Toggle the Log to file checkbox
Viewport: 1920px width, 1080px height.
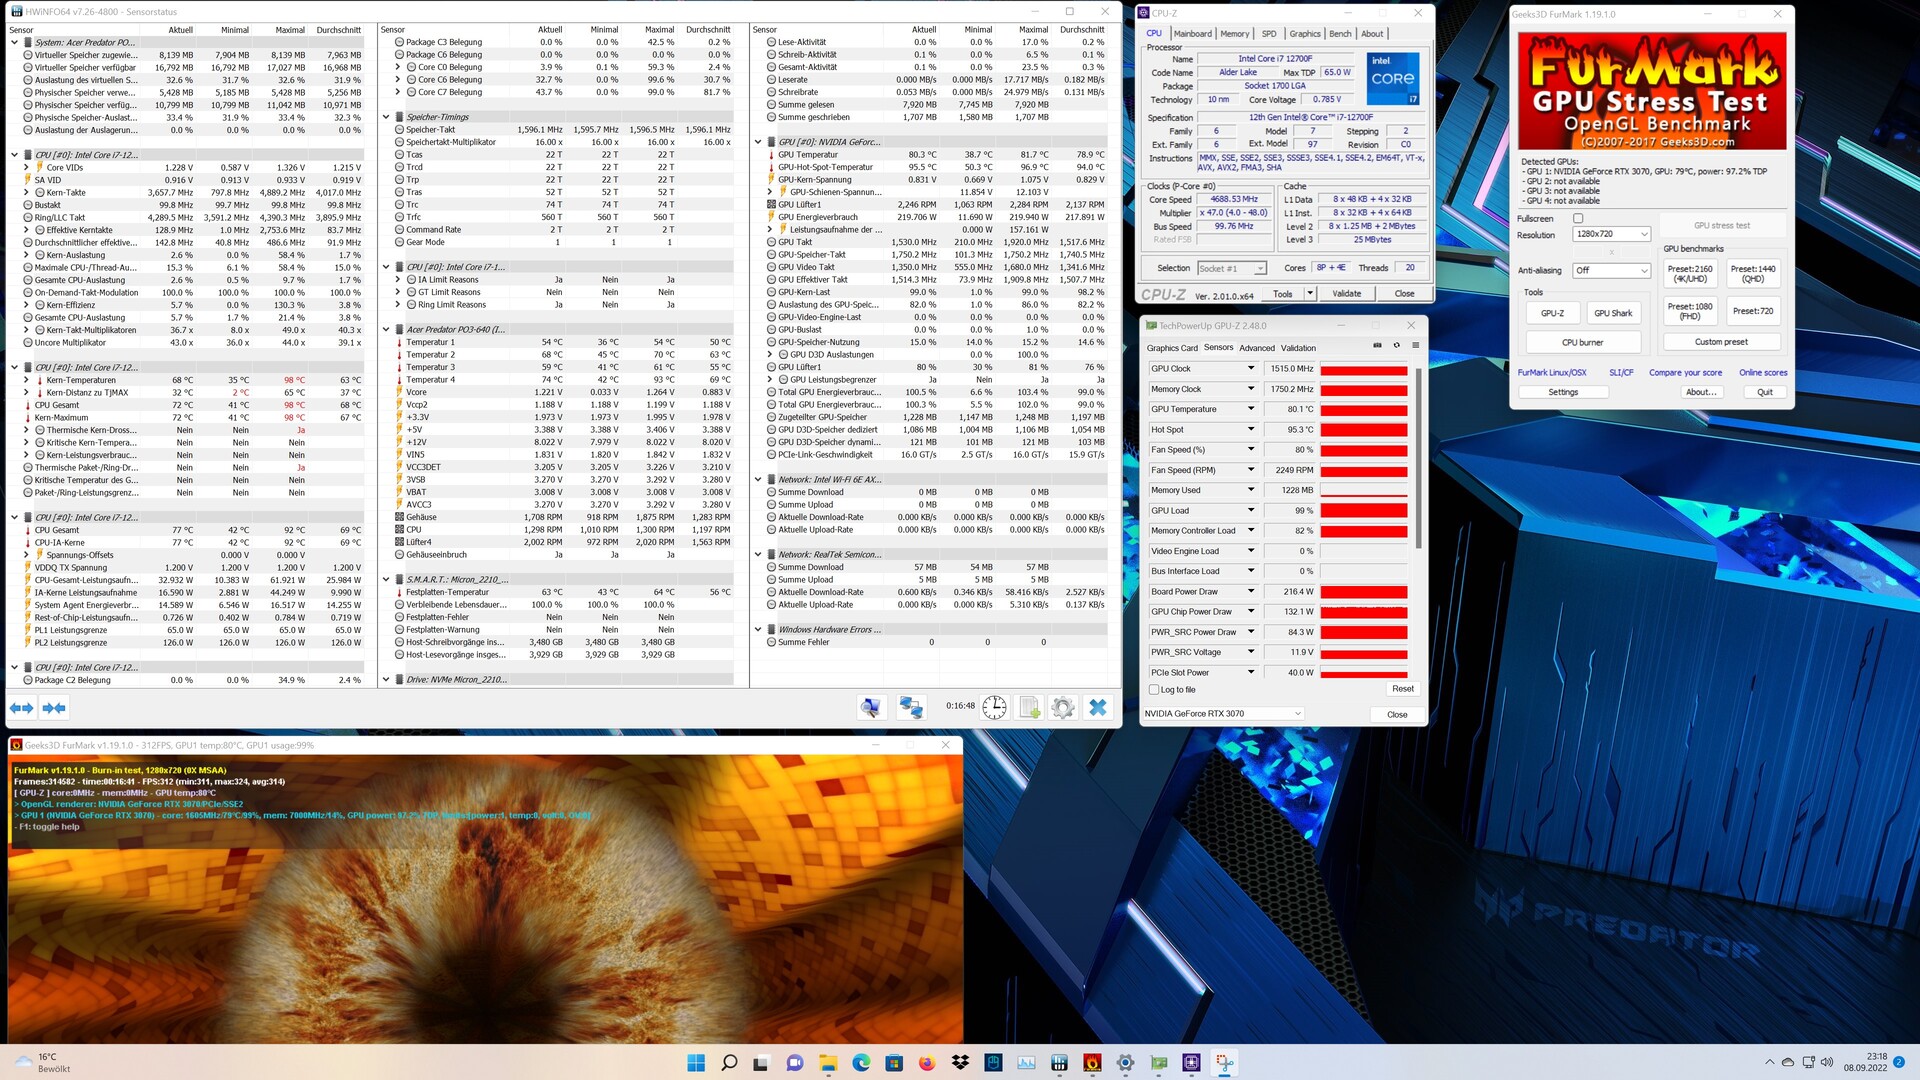coord(1155,690)
